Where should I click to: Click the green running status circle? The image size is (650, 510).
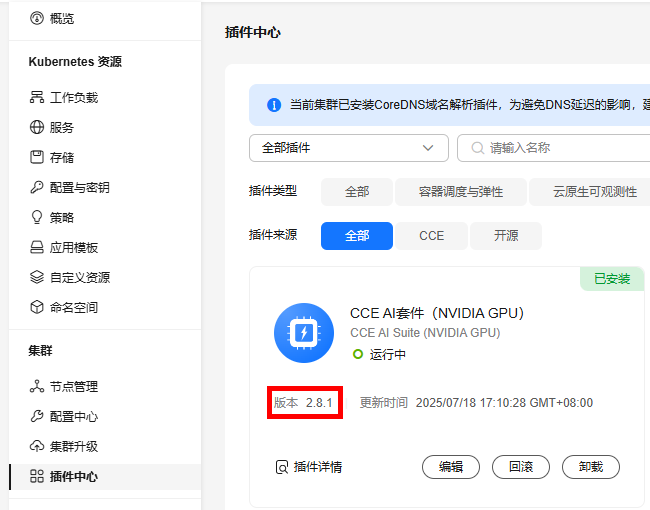click(x=357, y=354)
